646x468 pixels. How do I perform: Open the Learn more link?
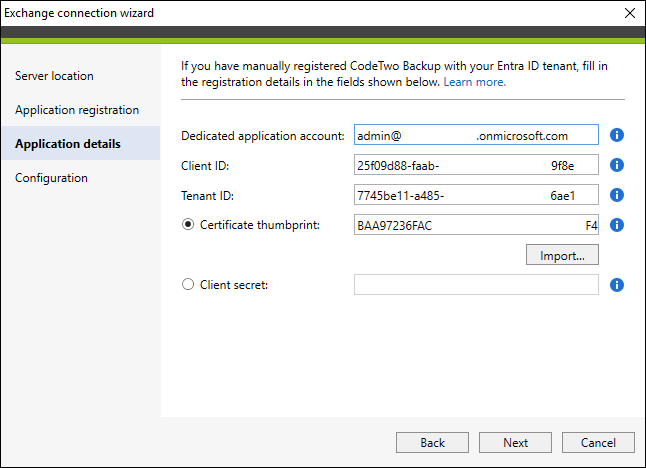[x=475, y=82]
